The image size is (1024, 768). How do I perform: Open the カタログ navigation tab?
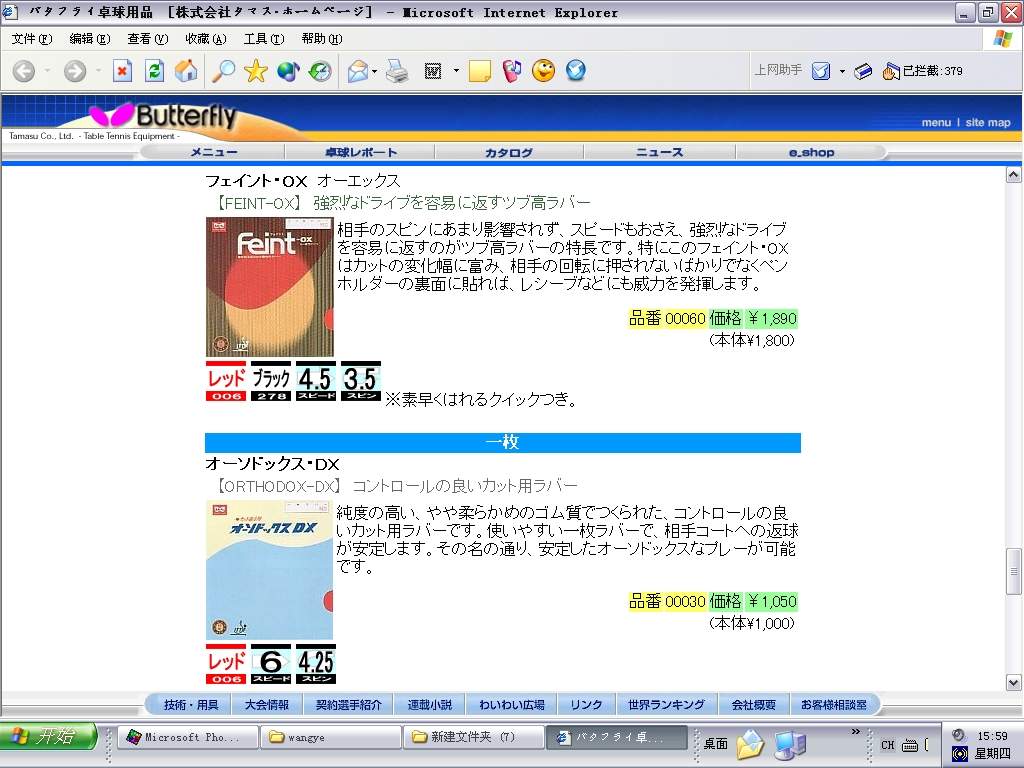click(509, 152)
